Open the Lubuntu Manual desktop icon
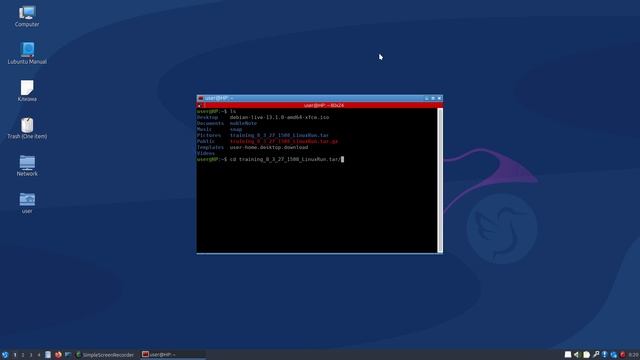The width and height of the screenshot is (640, 360). click(x=27, y=53)
